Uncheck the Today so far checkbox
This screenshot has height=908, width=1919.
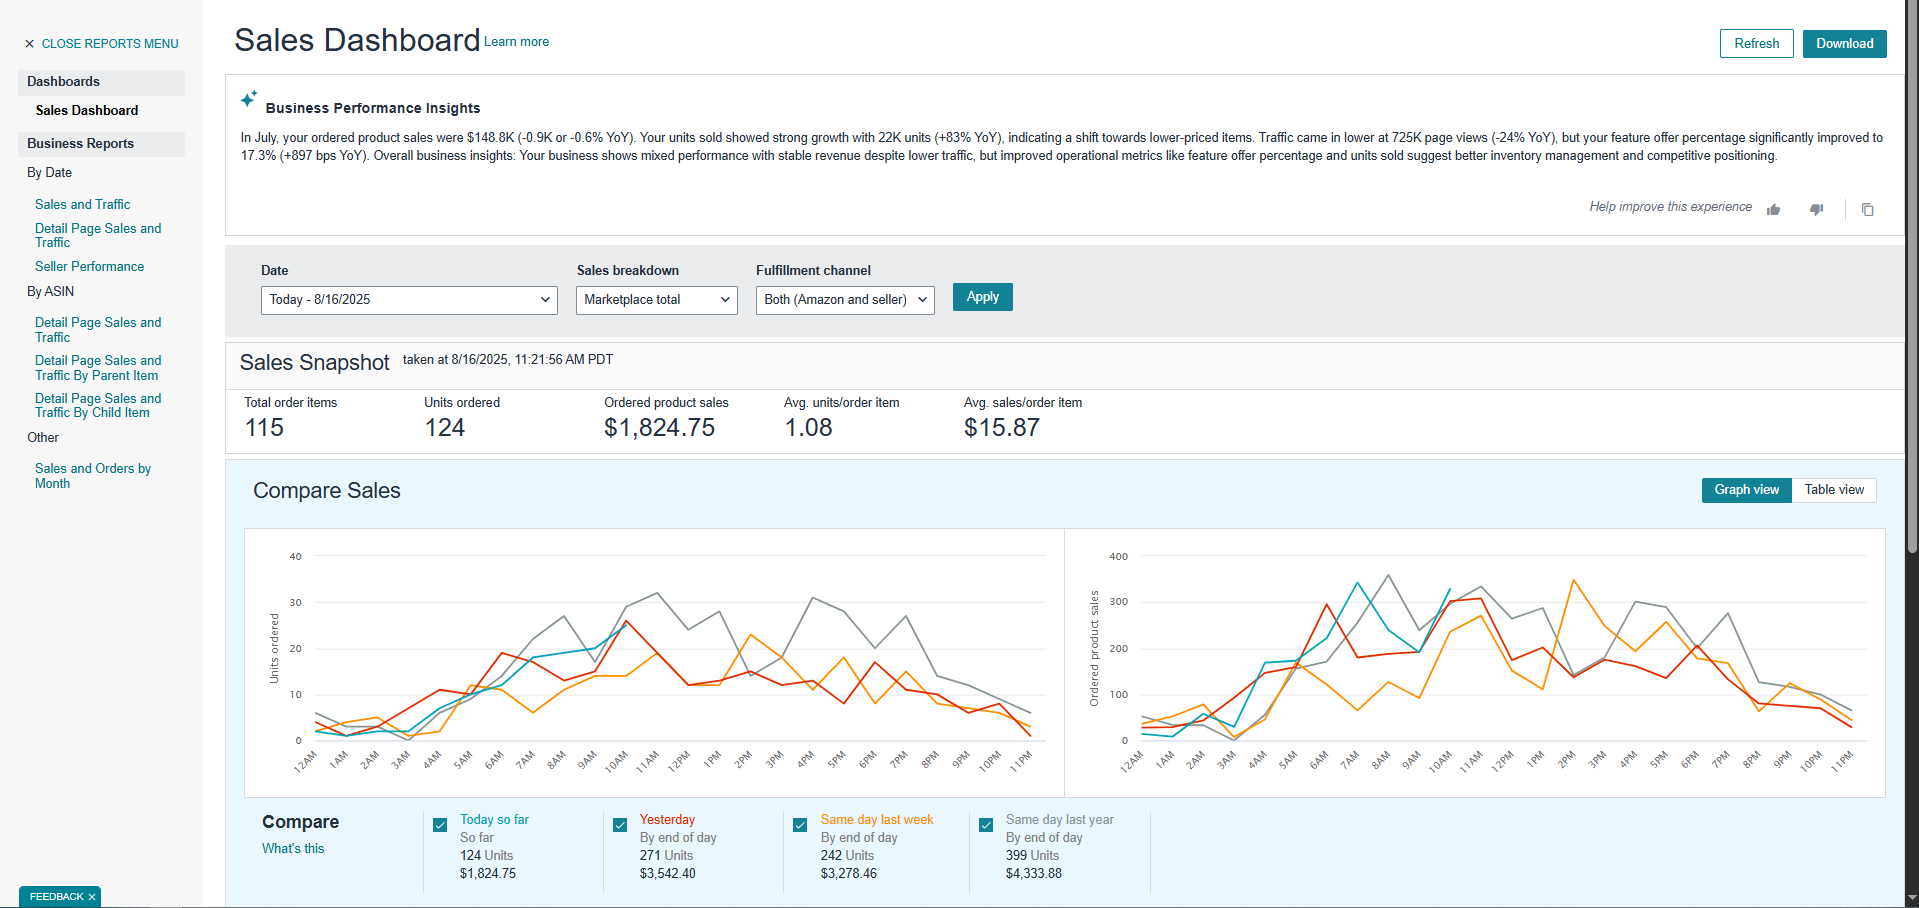pos(440,825)
